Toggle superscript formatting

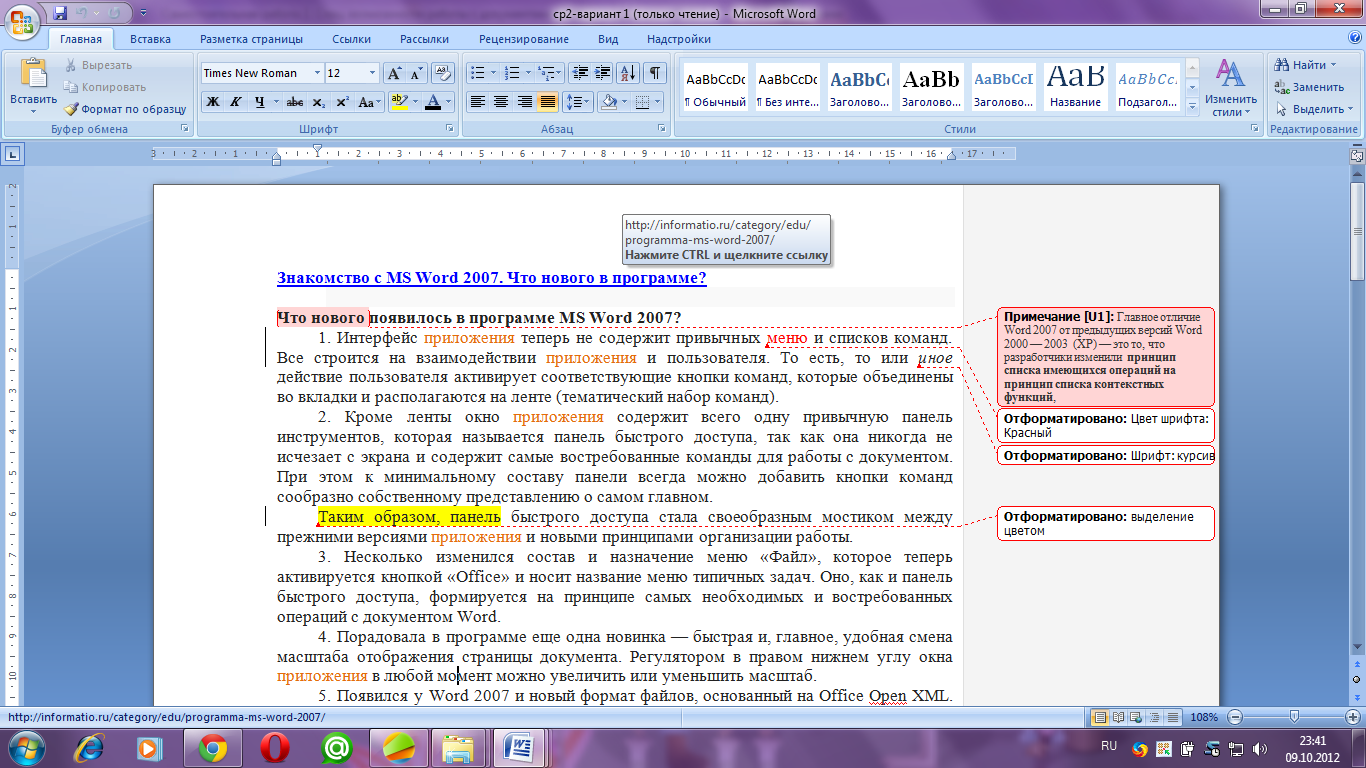point(342,102)
